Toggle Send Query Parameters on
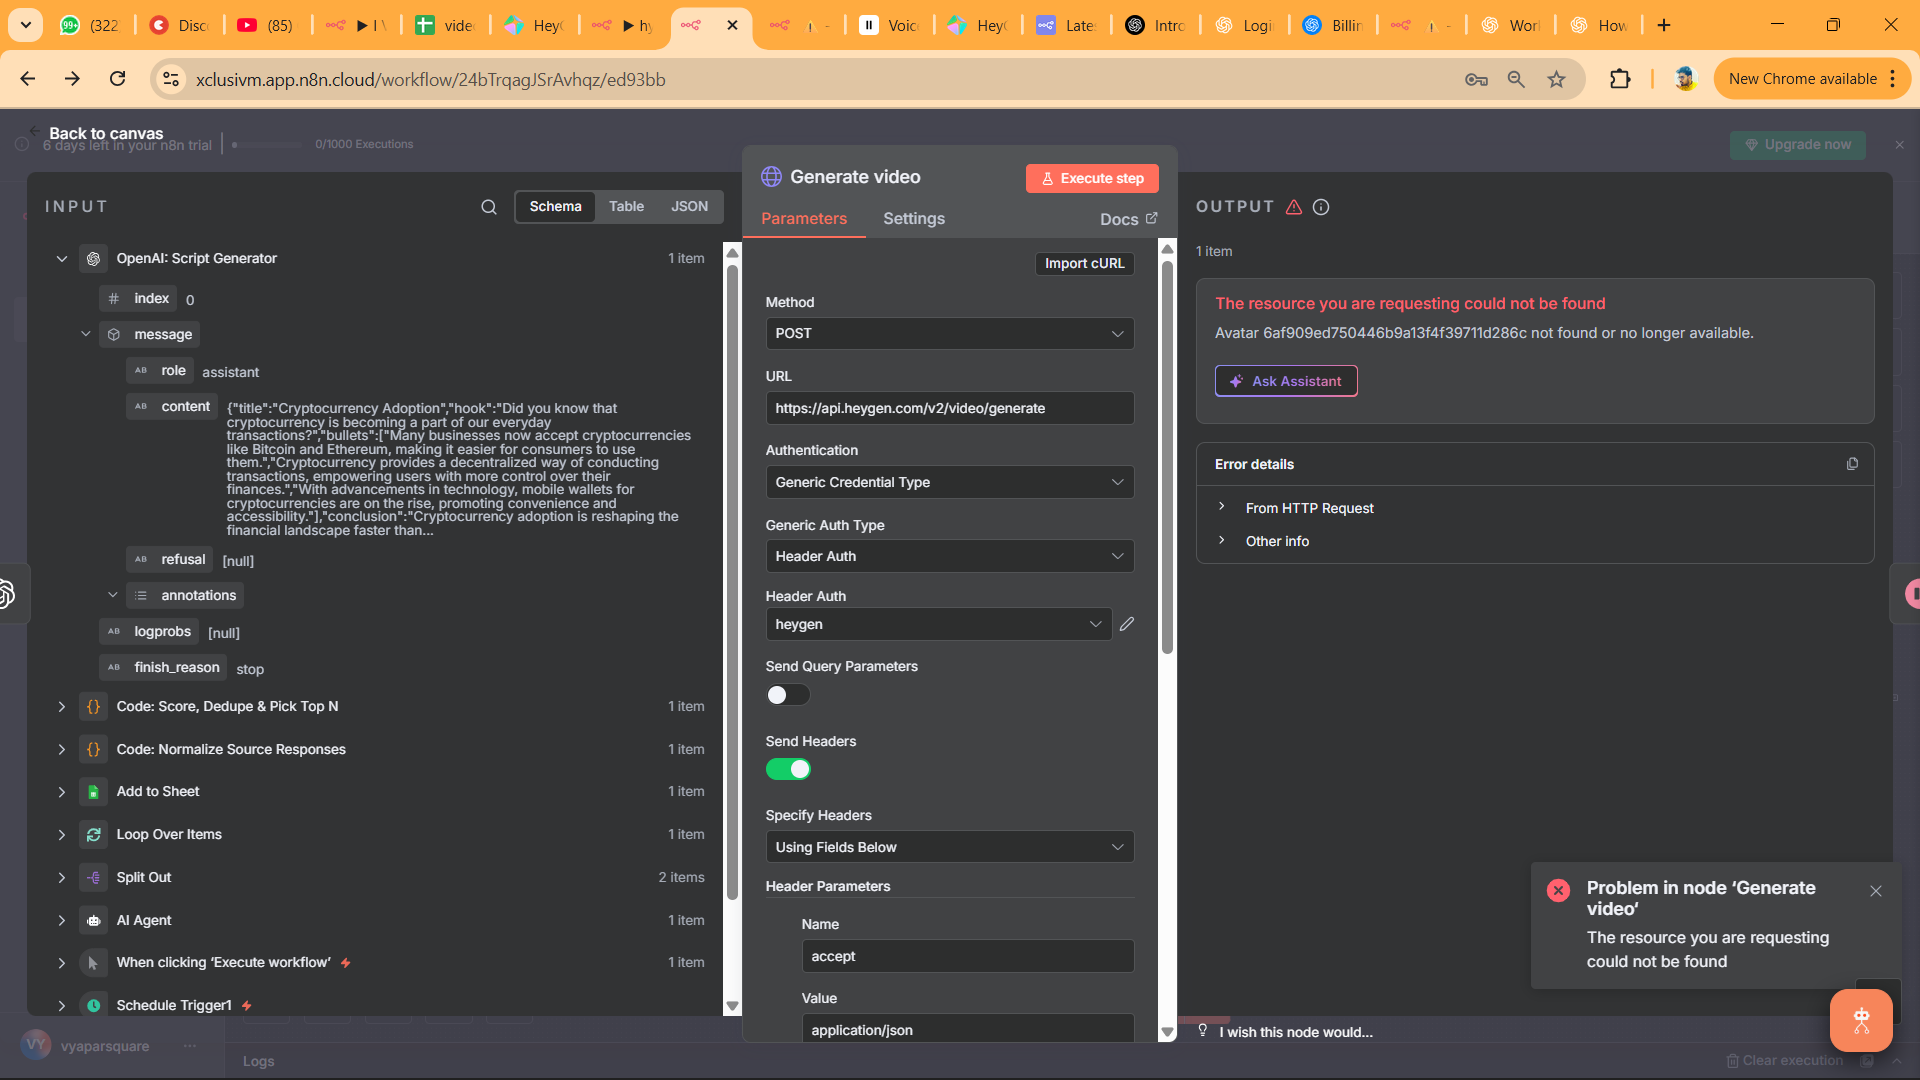Image resolution: width=1920 pixels, height=1080 pixels. coord(787,695)
